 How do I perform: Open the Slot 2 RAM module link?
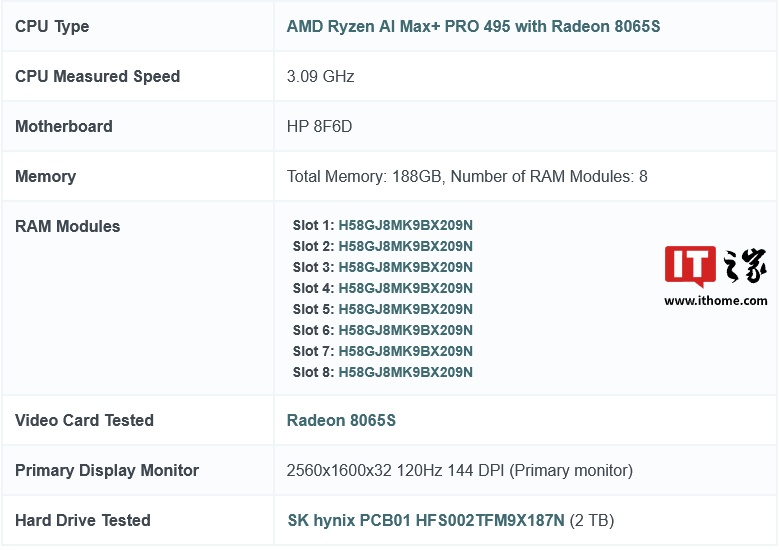click(405, 246)
